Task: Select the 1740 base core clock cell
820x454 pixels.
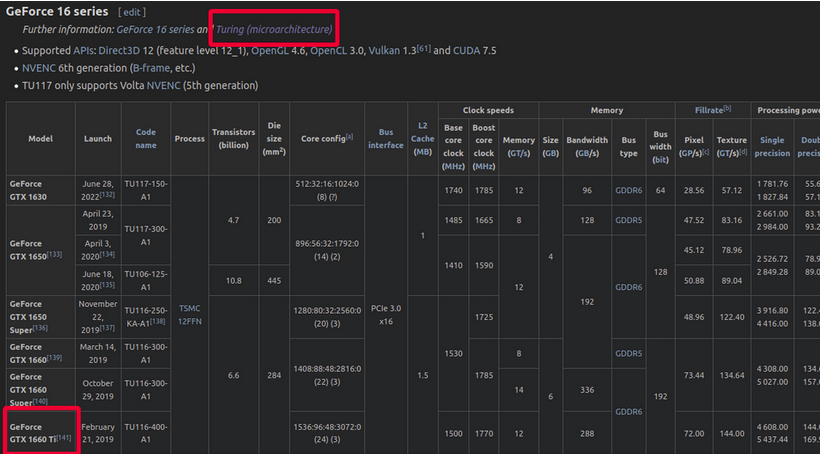Action: 453,190
